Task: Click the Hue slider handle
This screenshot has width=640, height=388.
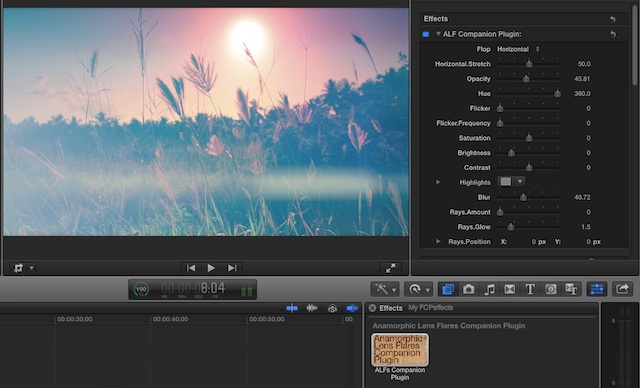Action: point(557,93)
